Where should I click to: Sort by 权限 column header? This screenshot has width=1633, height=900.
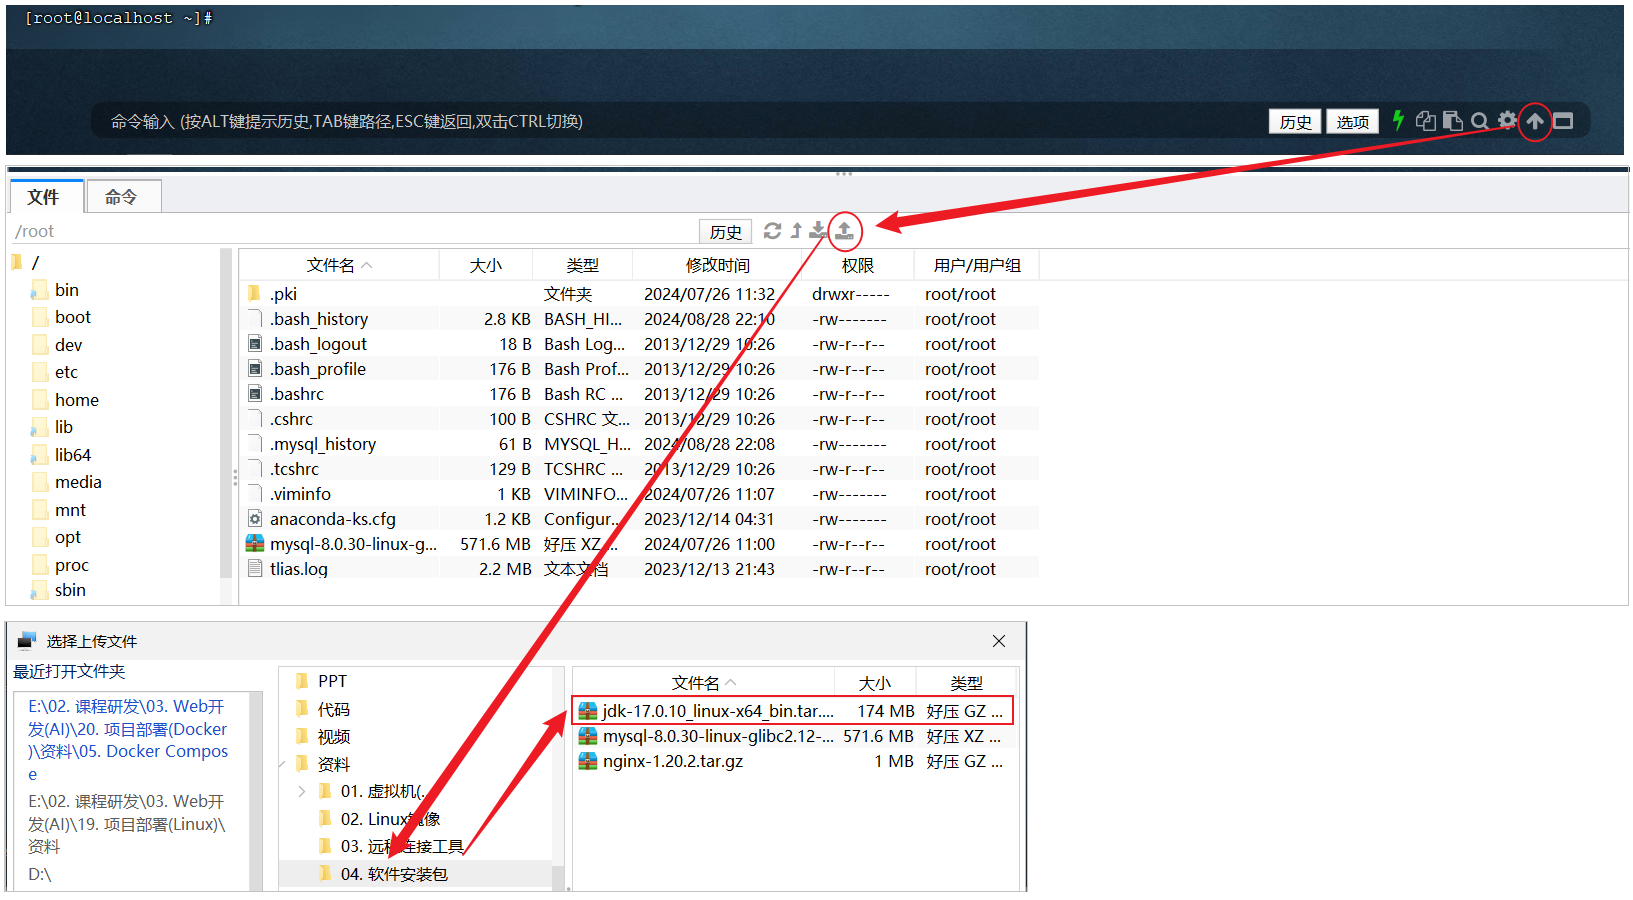pos(857,265)
